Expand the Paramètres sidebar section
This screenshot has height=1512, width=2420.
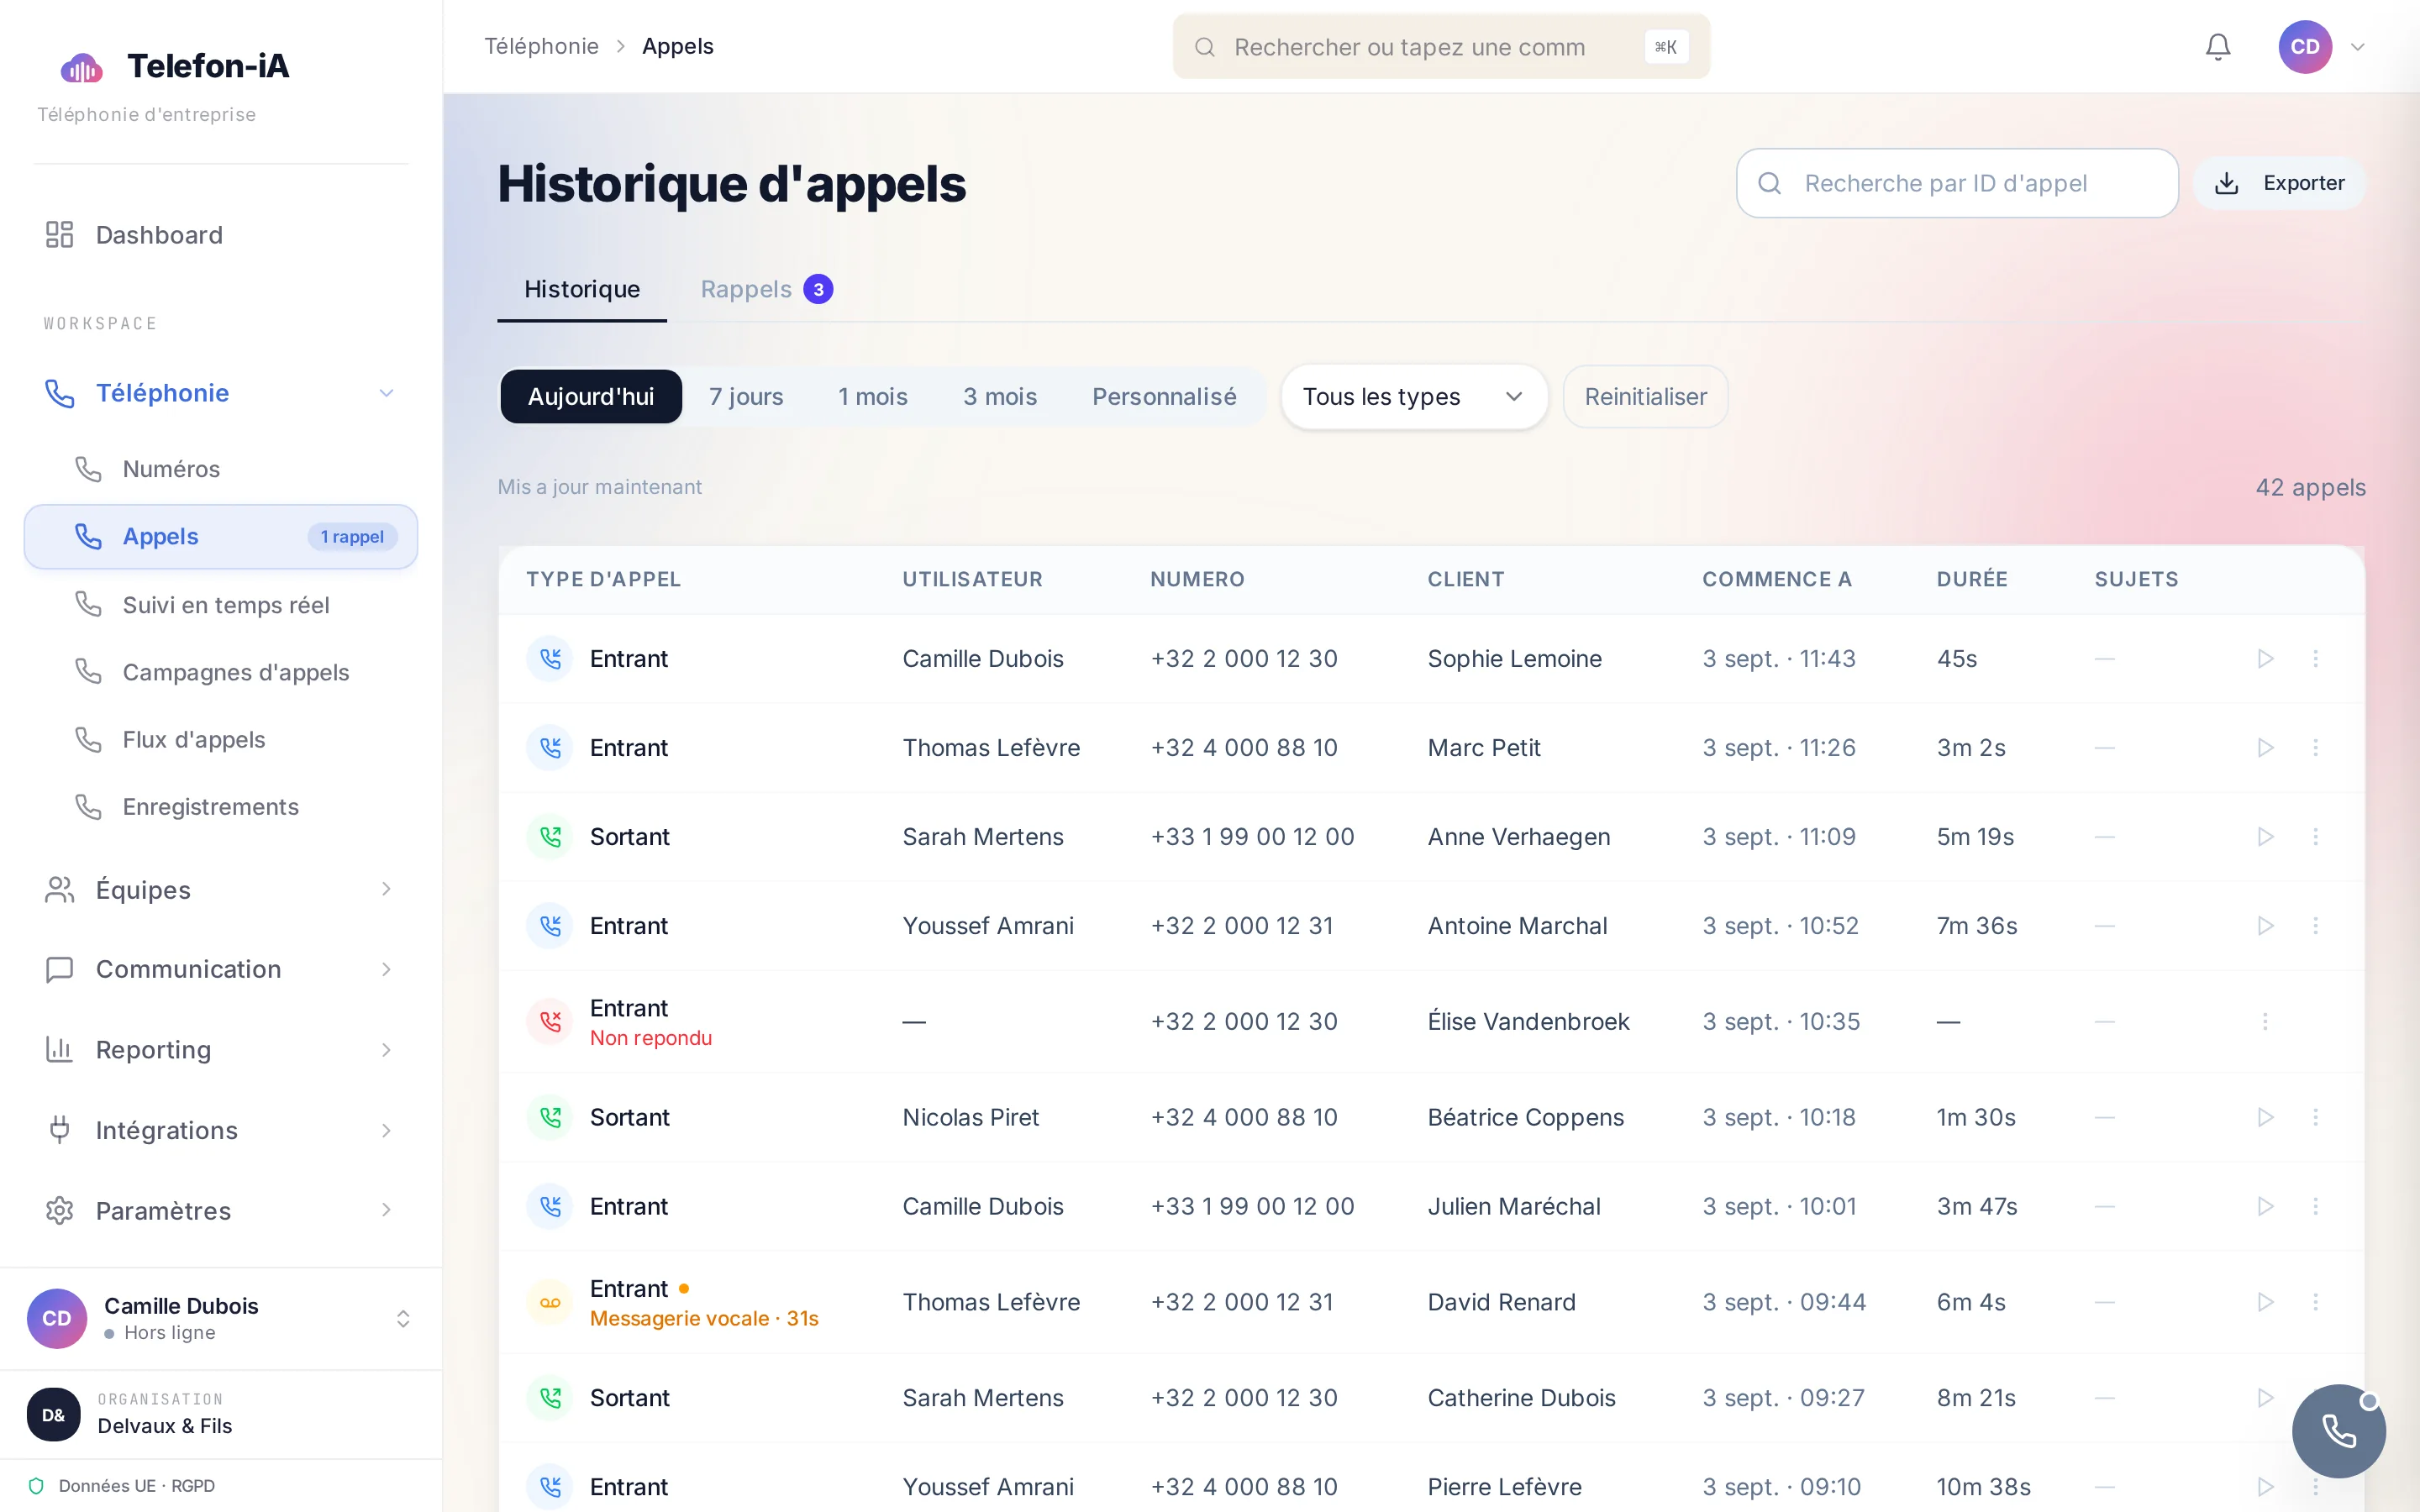point(386,1210)
